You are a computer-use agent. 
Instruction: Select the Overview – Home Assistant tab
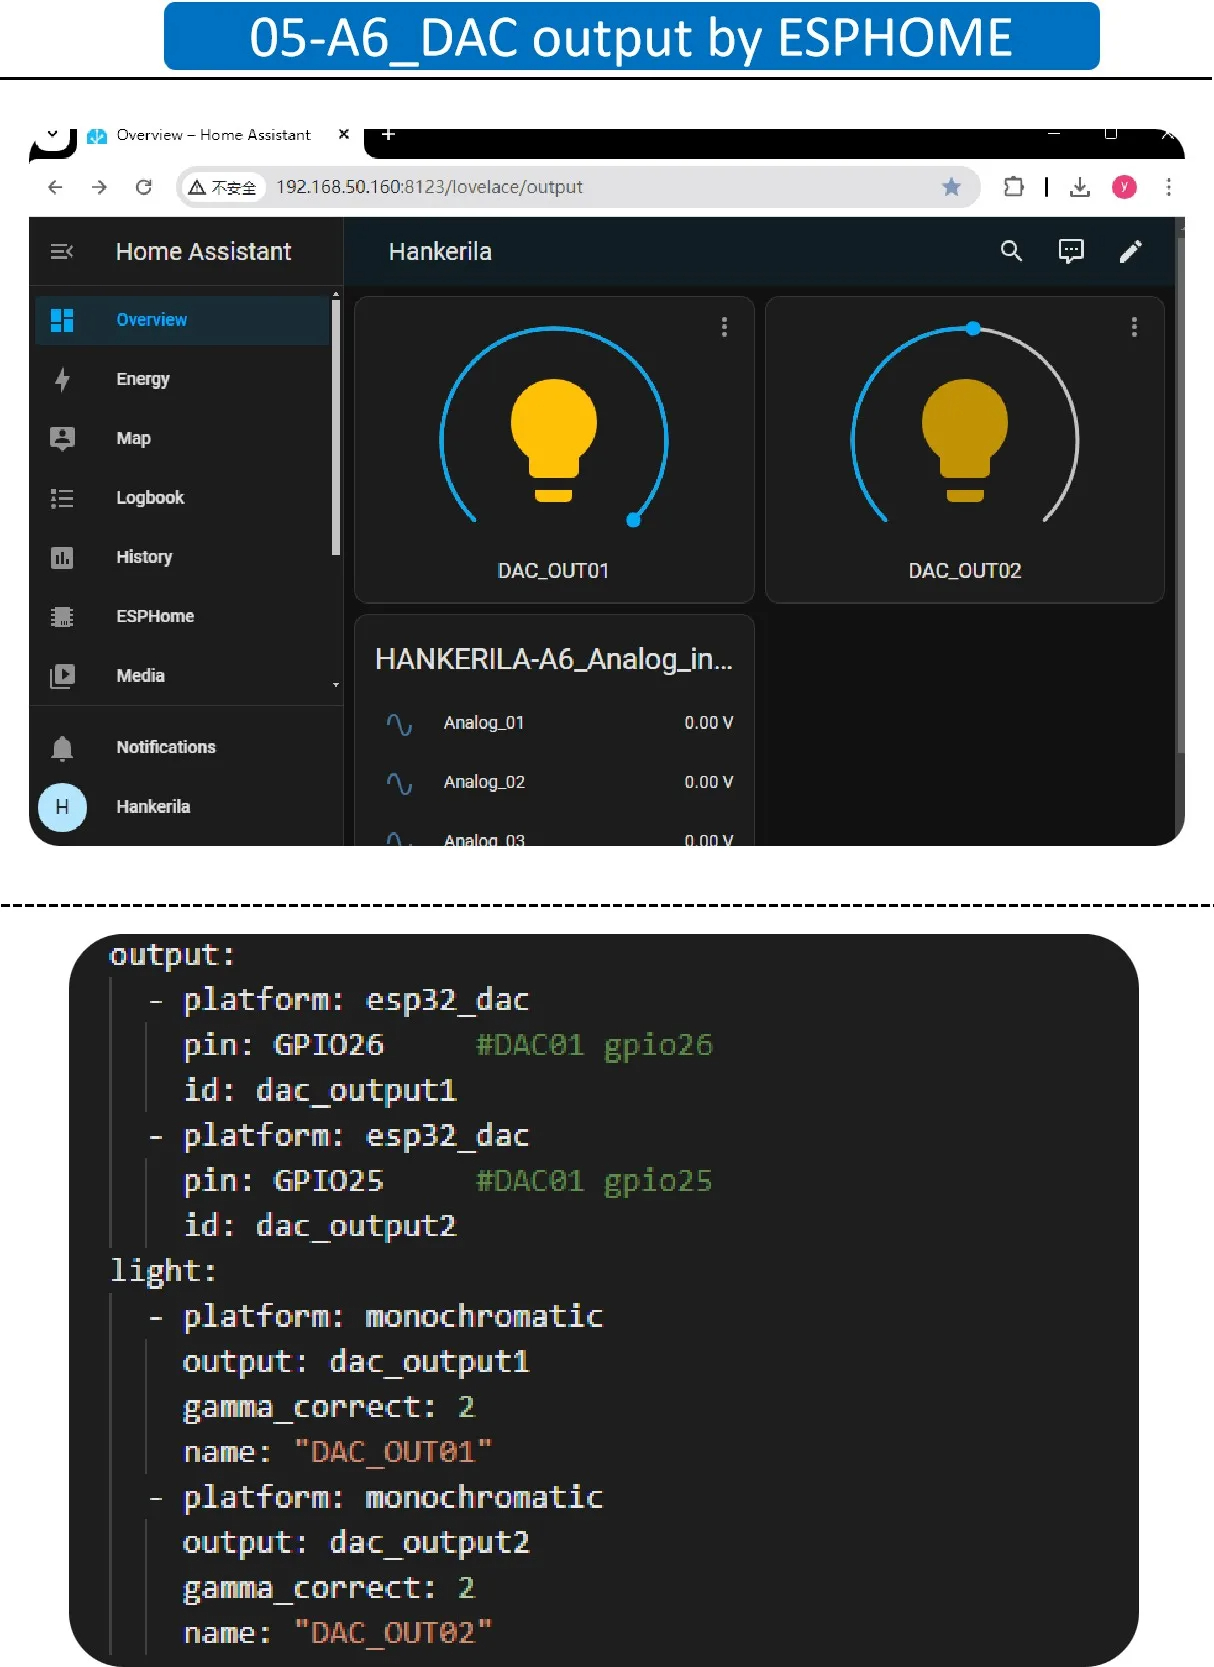(x=213, y=135)
